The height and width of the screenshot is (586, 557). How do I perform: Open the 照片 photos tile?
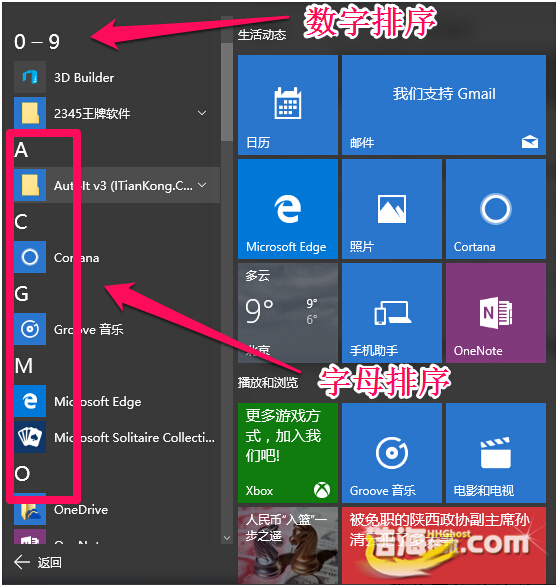[392, 209]
